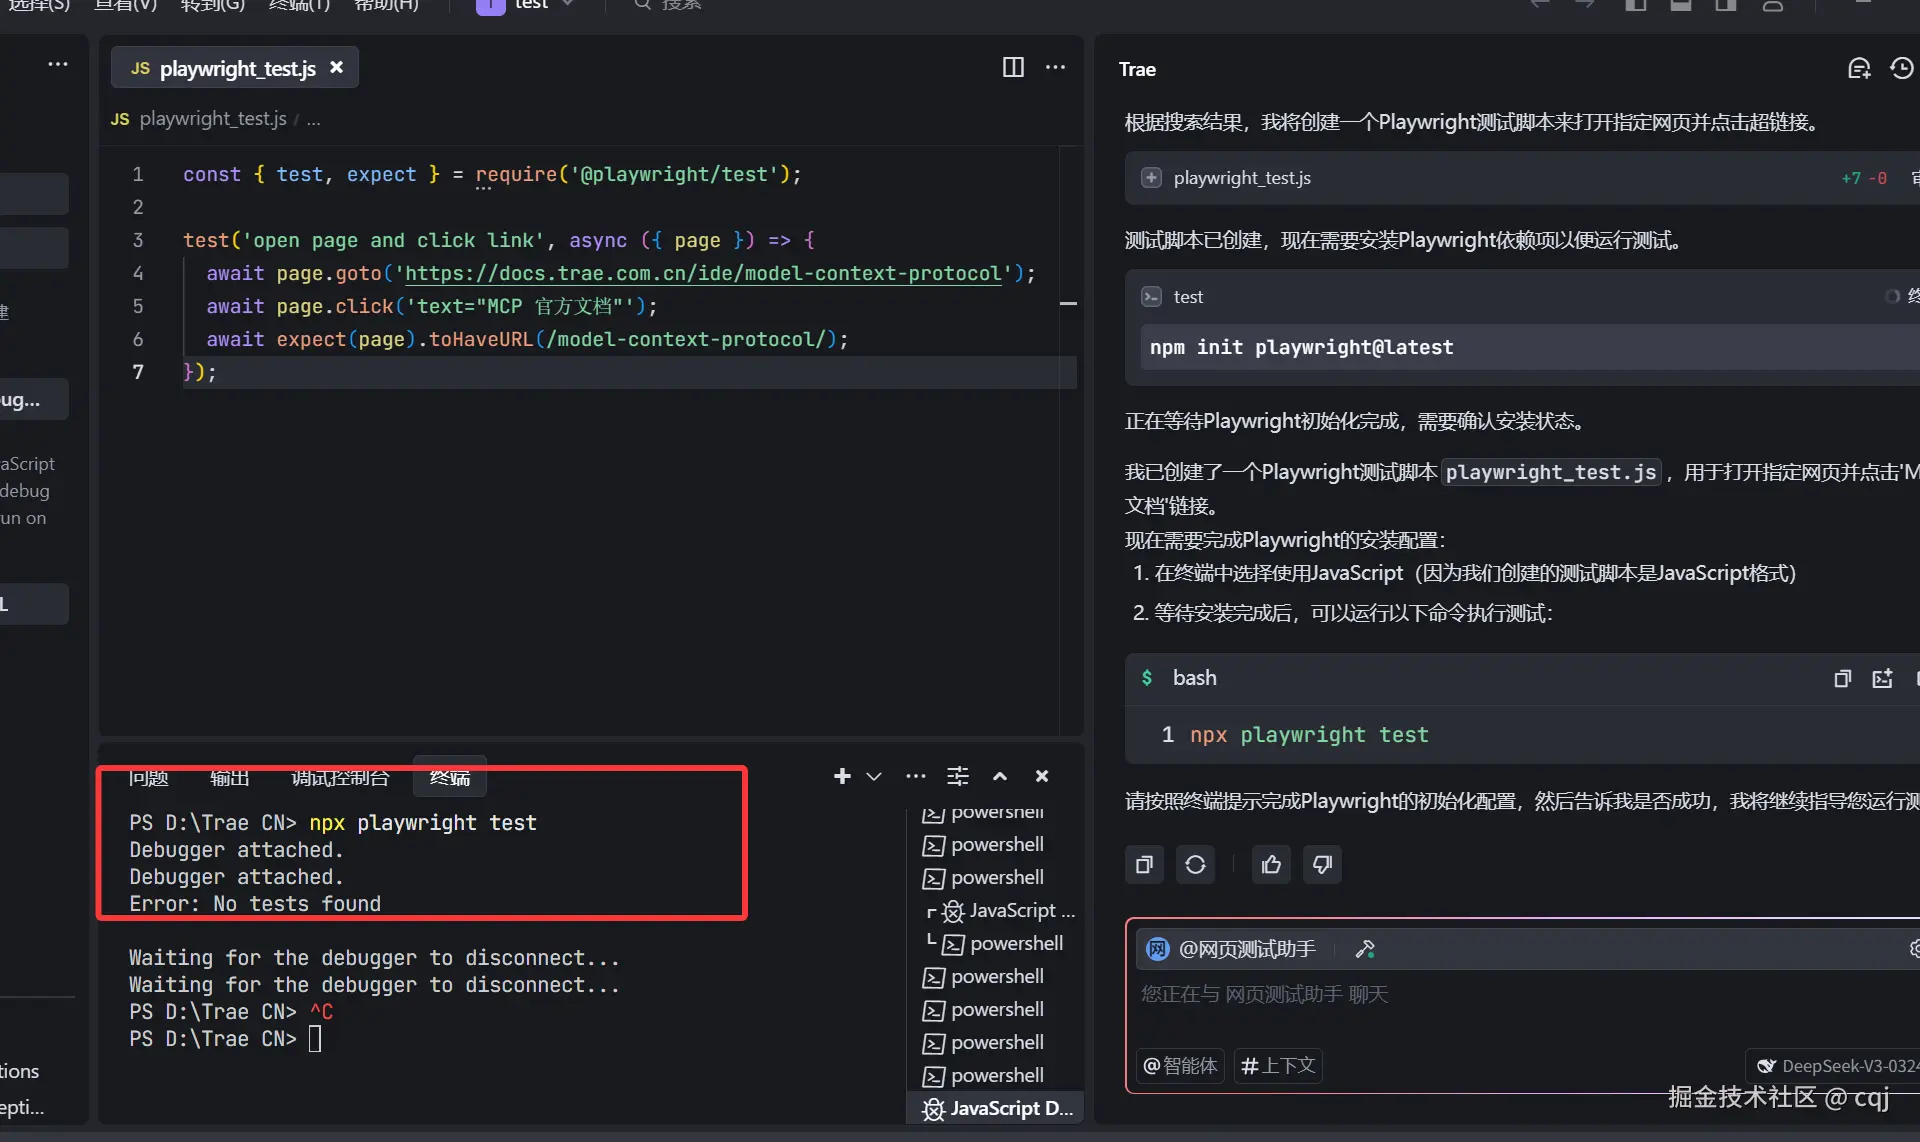
Task: Expand playwright_test.js file change card
Action: [x=1151, y=178]
